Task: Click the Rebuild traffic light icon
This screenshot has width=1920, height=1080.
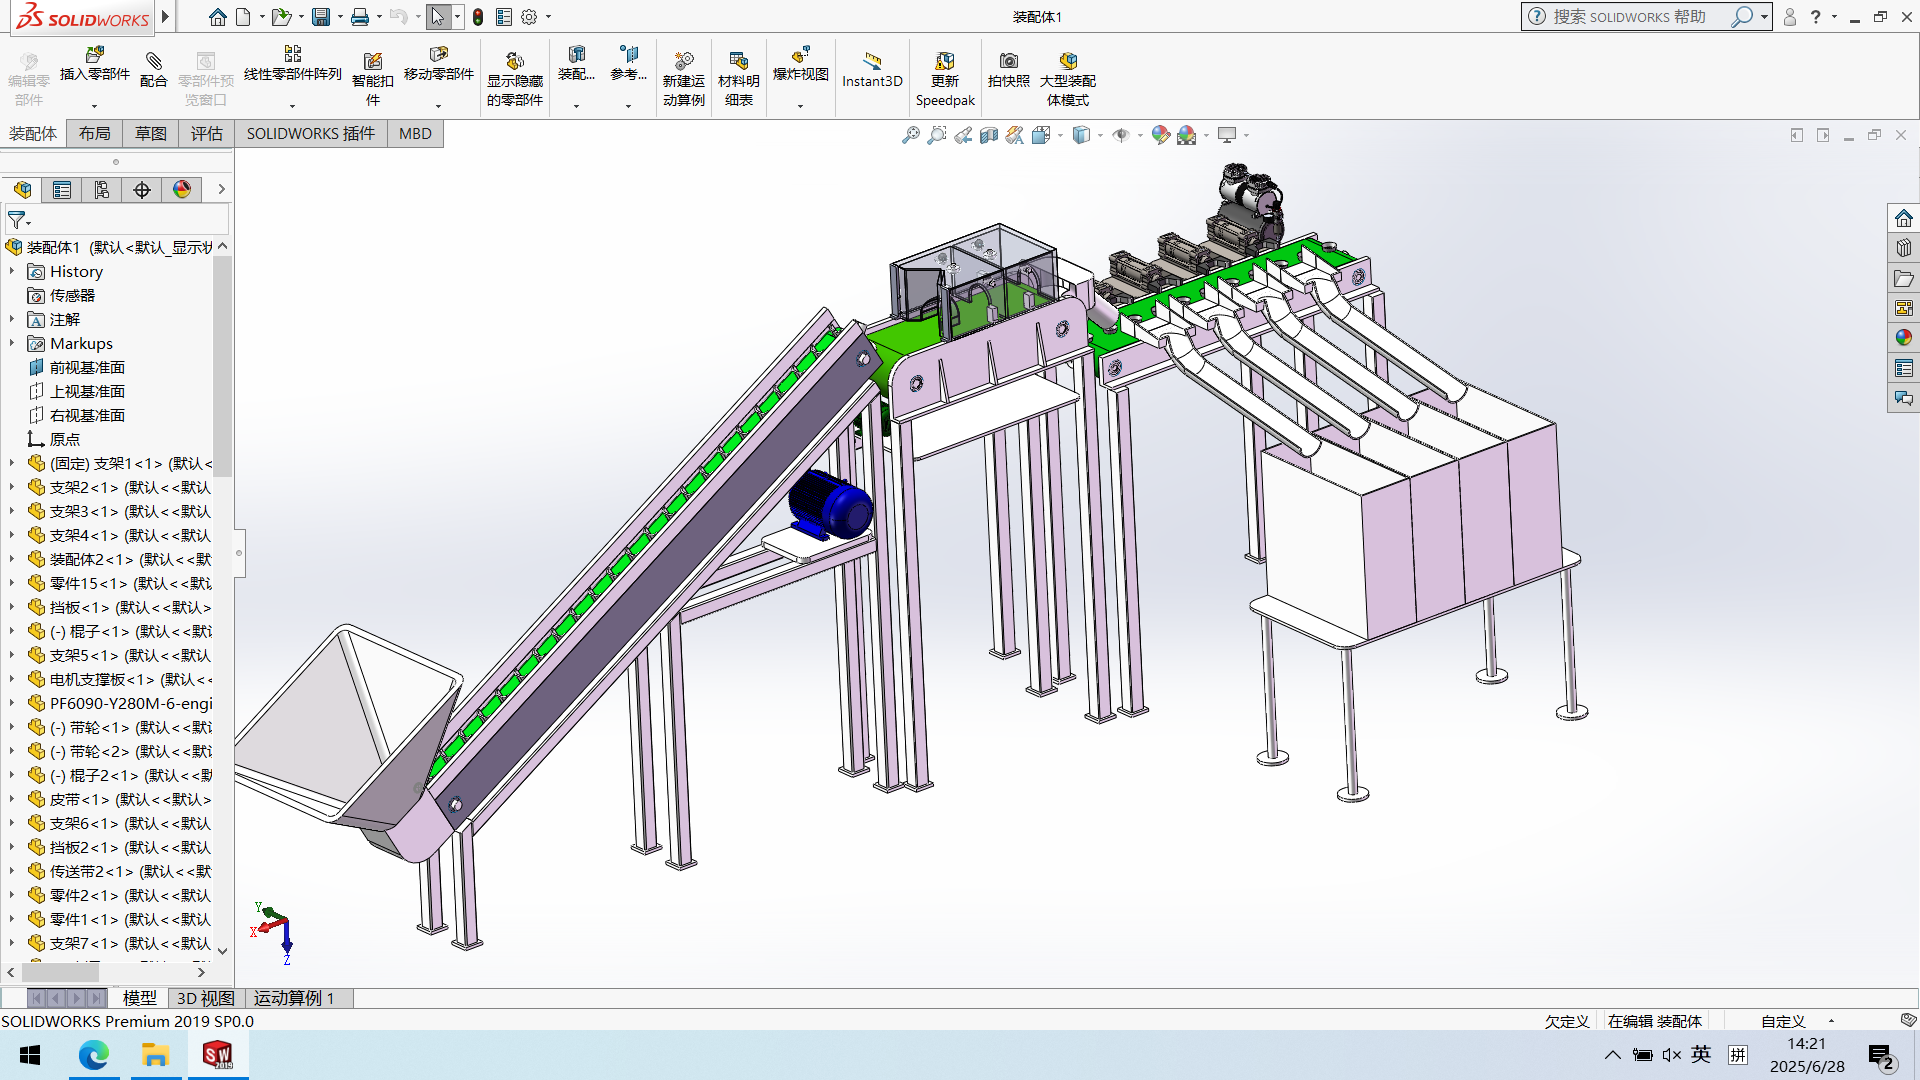Action: 478,17
